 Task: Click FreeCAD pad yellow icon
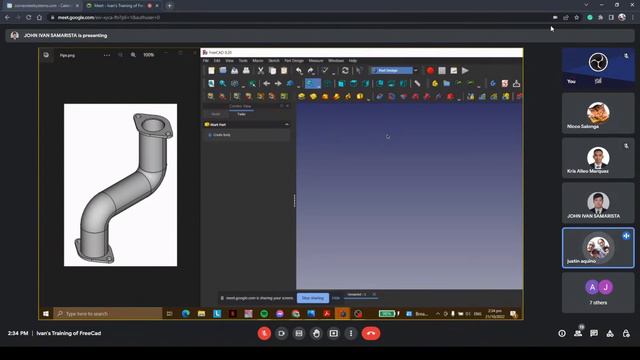301,97
